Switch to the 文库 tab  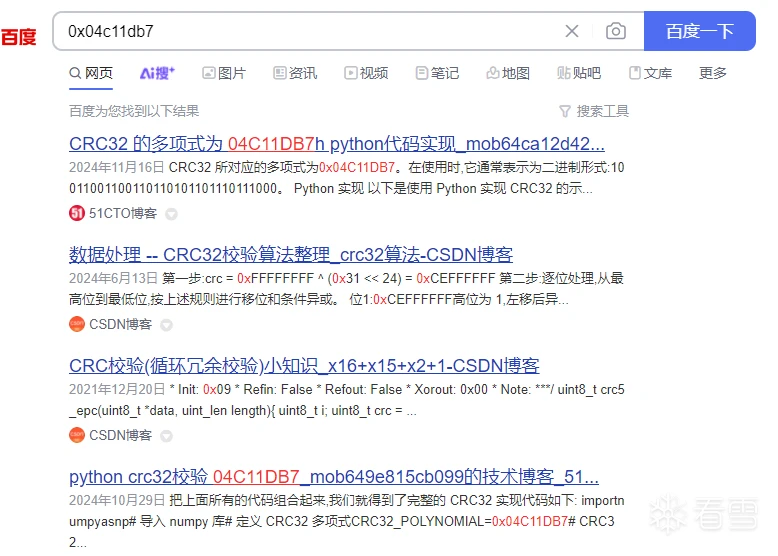click(650, 73)
